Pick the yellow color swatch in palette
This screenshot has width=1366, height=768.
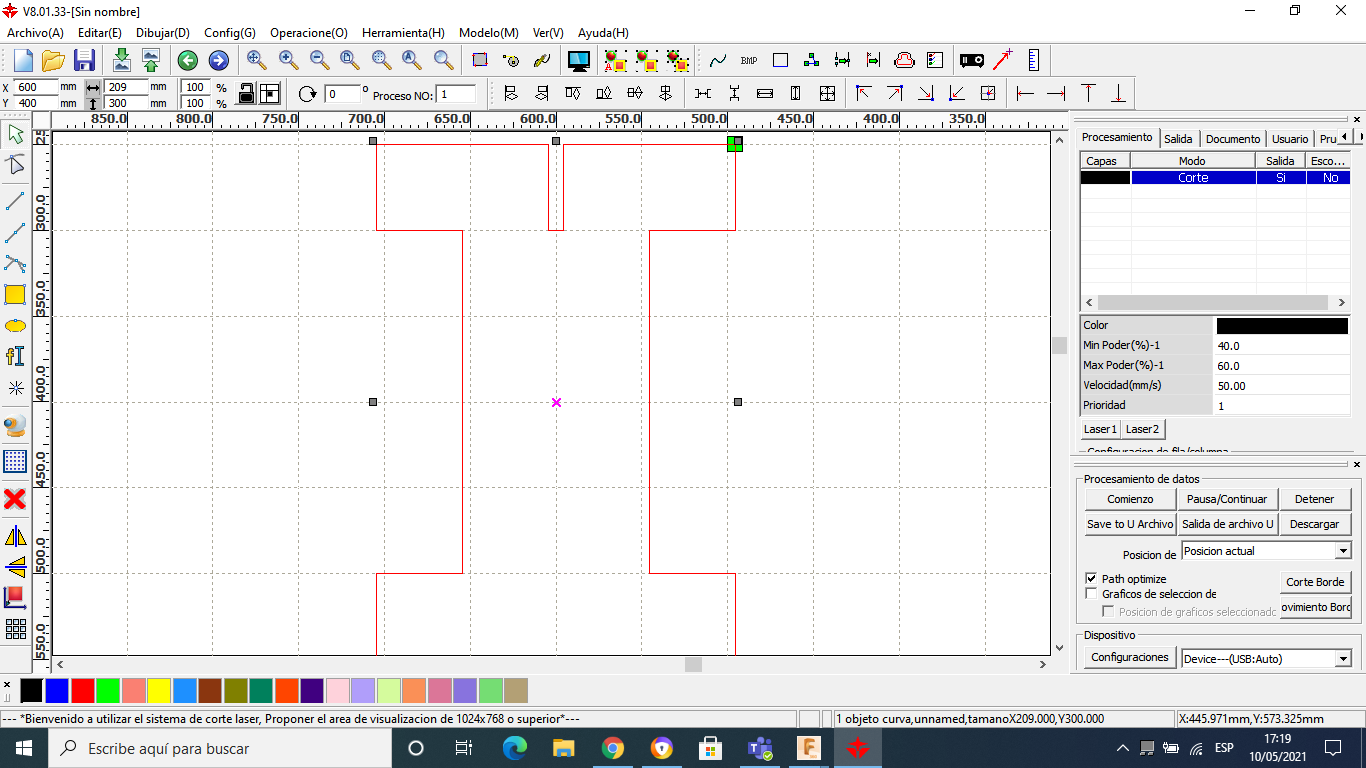tap(159, 690)
